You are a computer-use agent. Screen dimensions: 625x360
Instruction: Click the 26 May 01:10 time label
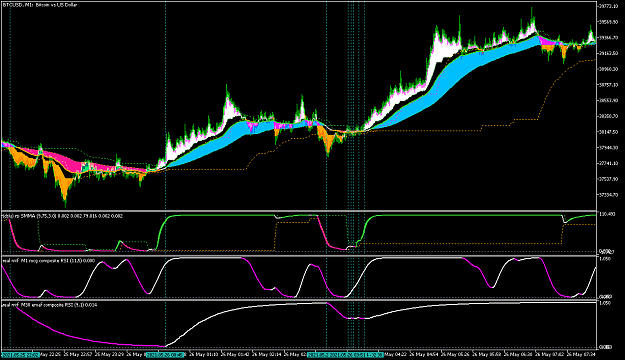(203, 354)
